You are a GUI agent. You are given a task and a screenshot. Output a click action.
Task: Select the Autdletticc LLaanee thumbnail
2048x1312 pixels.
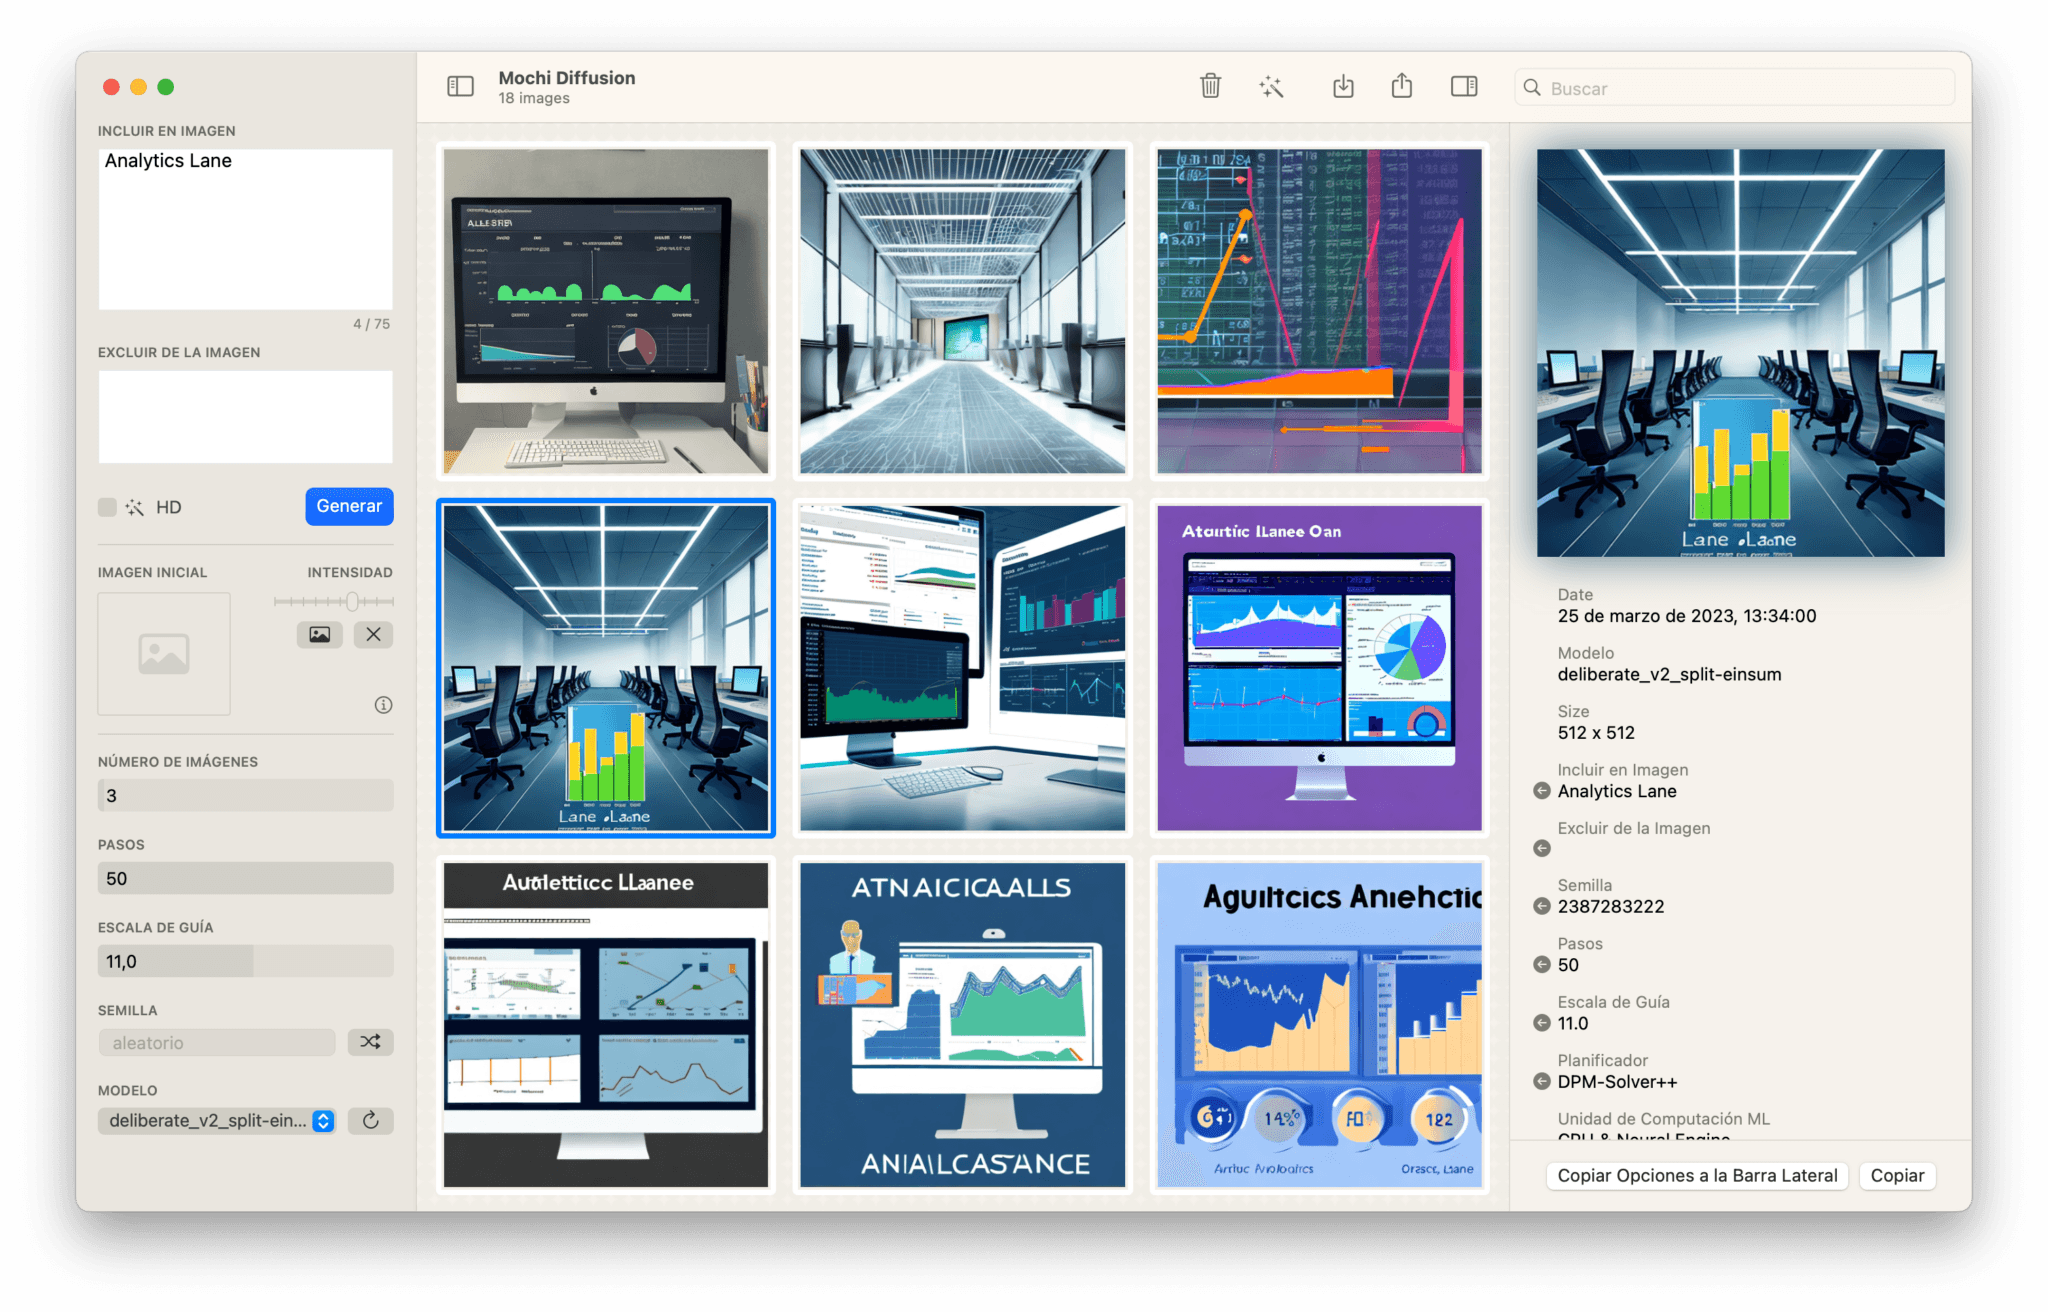coord(606,1025)
